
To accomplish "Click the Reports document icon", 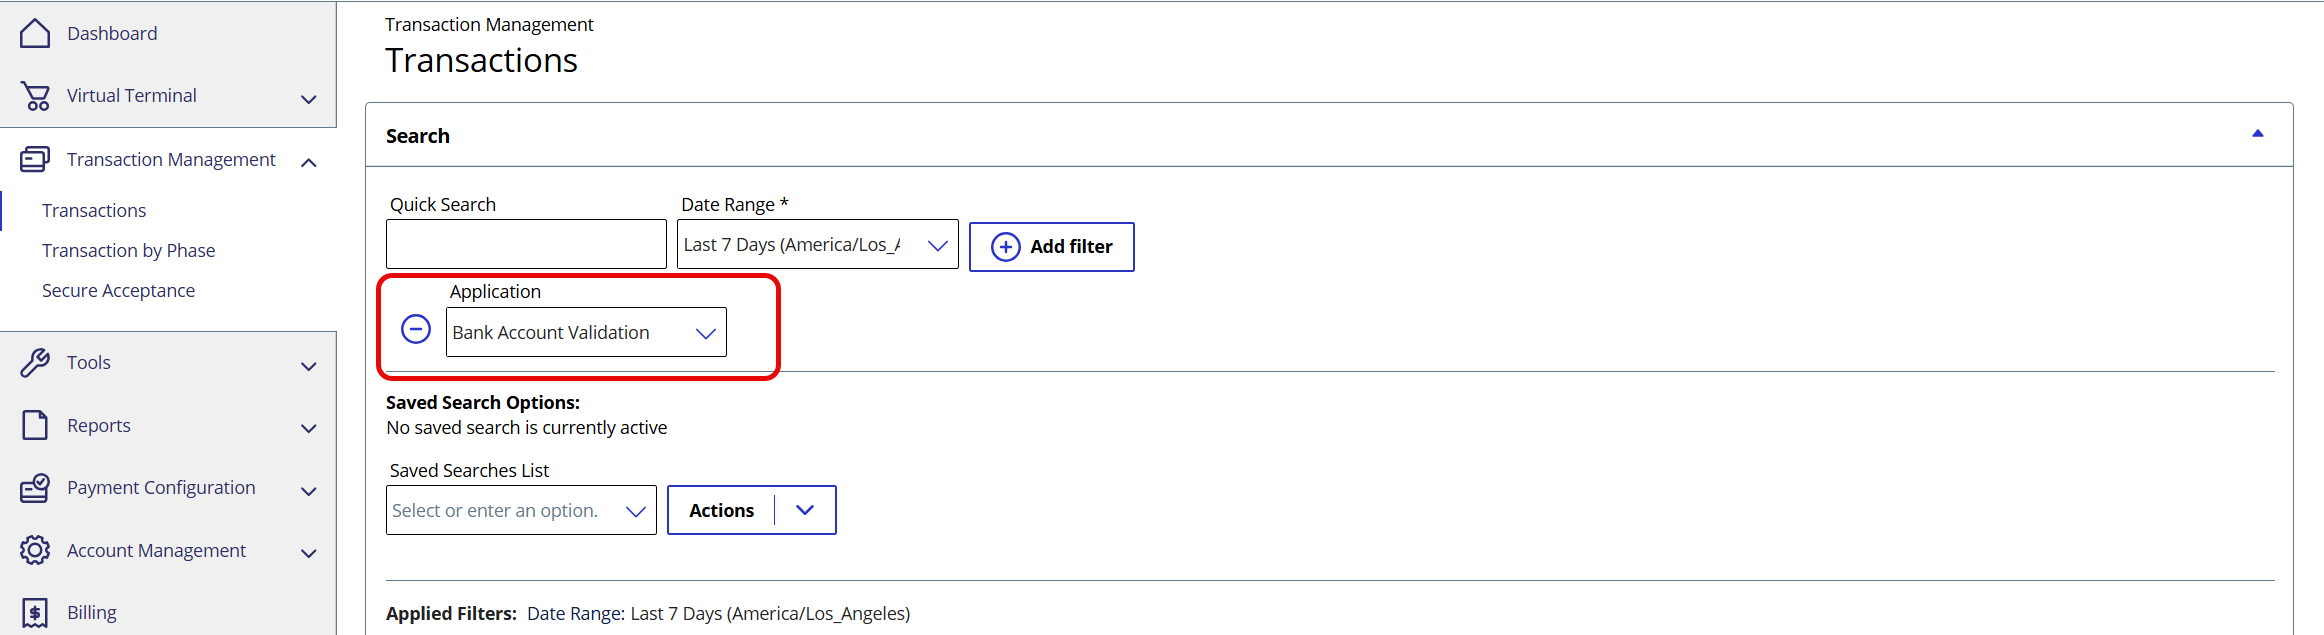I will coord(35,425).
